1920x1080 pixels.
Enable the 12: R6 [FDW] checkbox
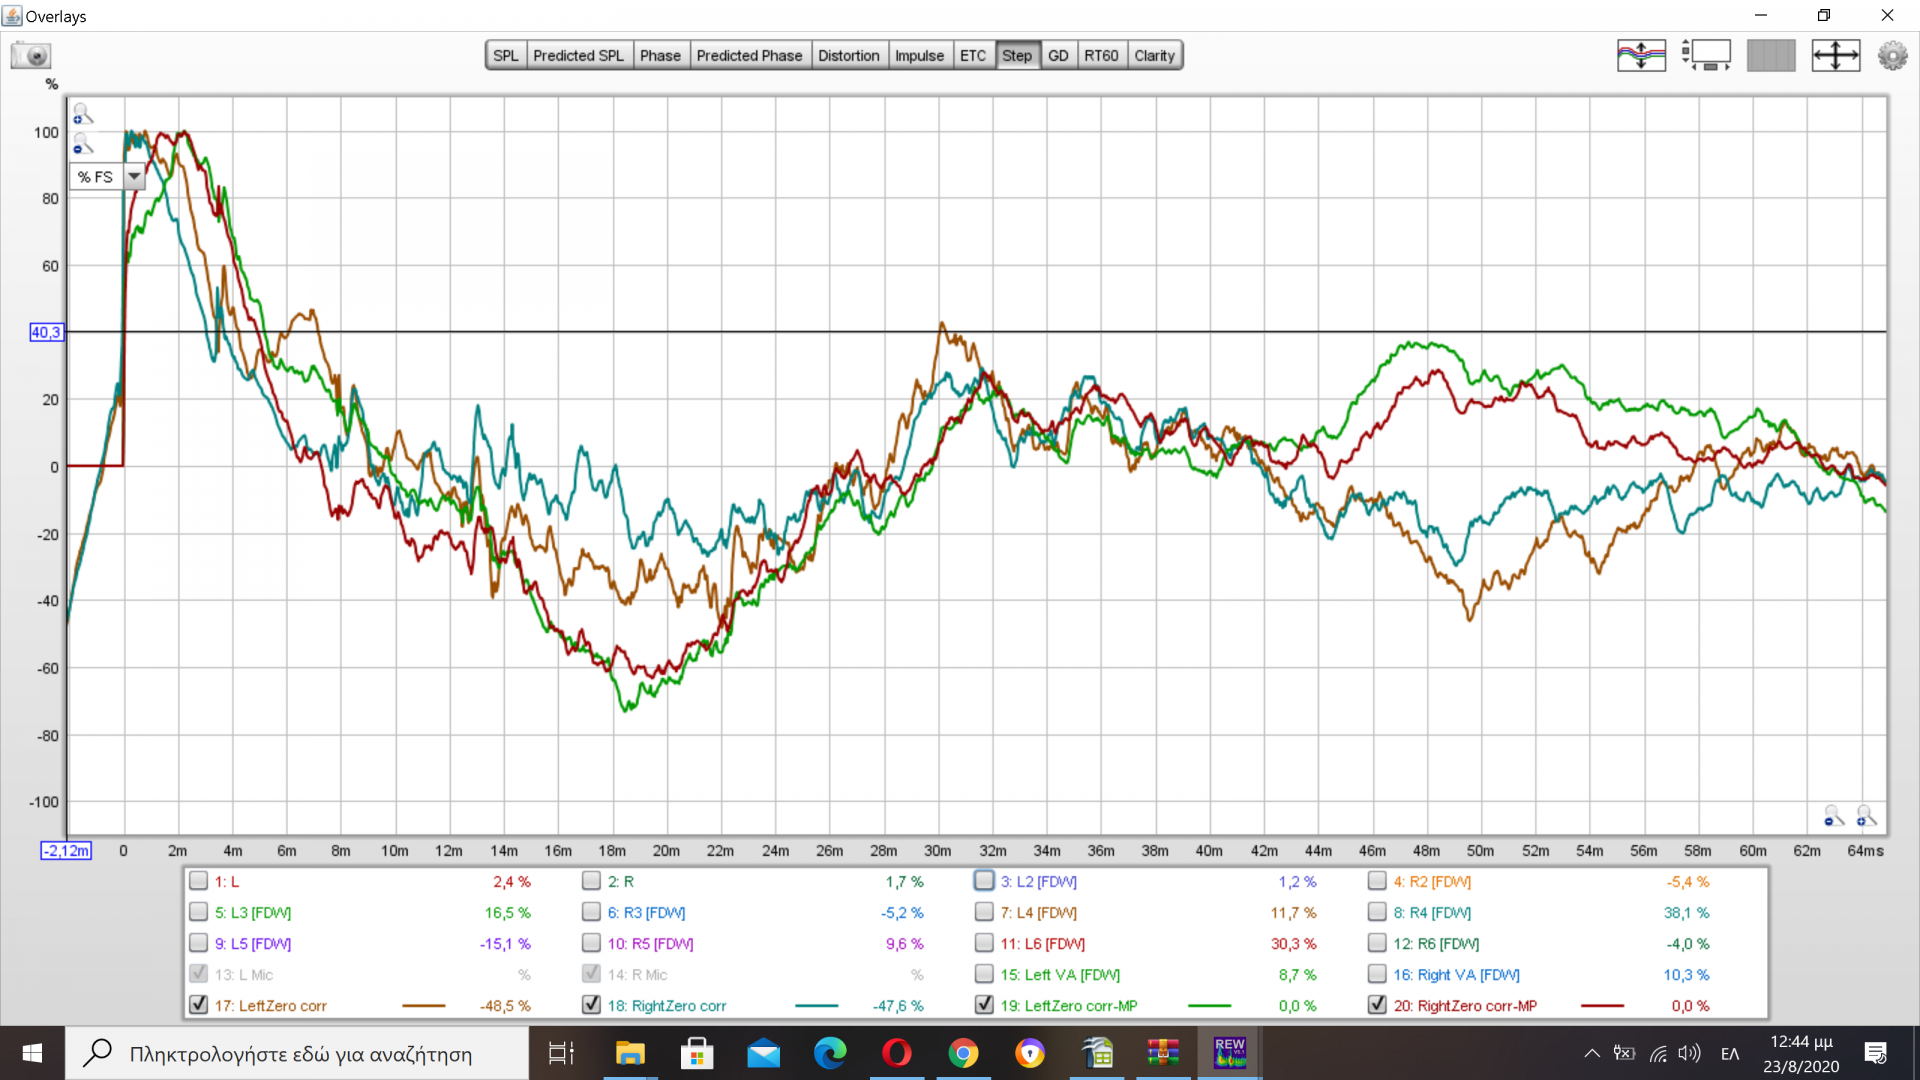point(1377,943)
